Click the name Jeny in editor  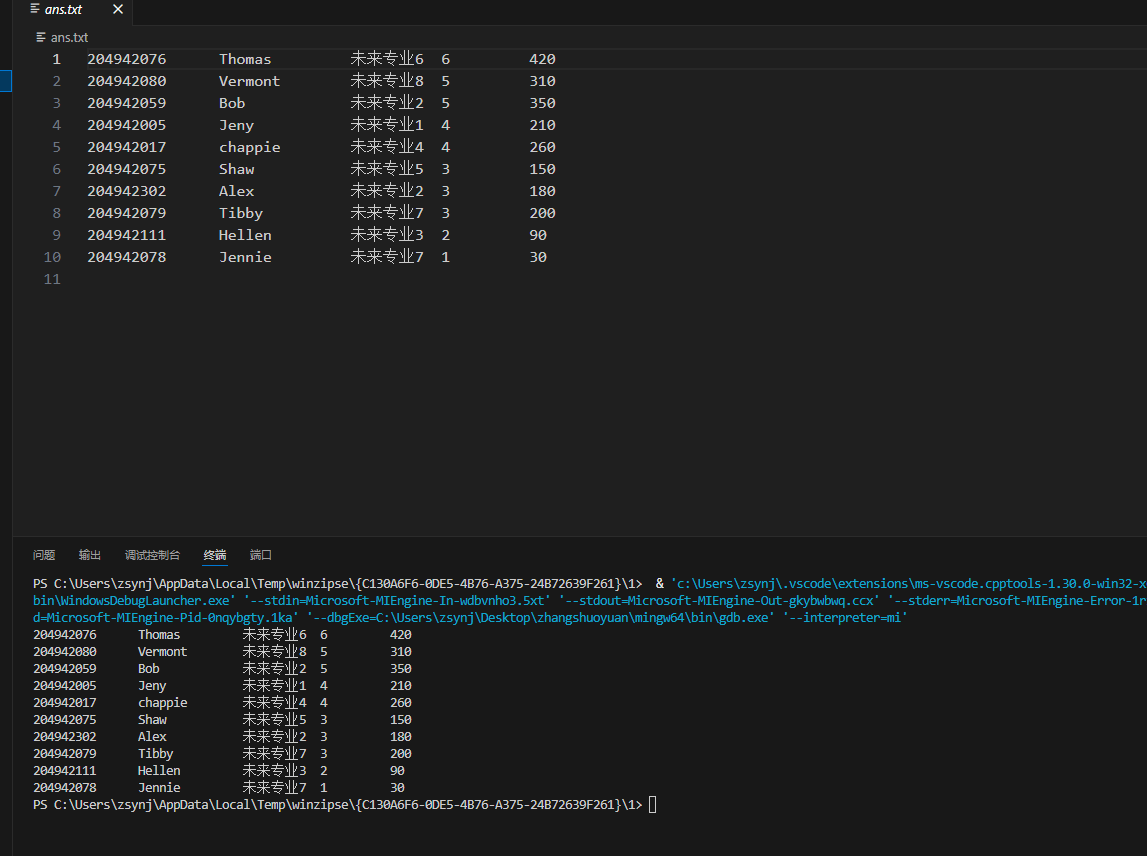click(236, 125)
